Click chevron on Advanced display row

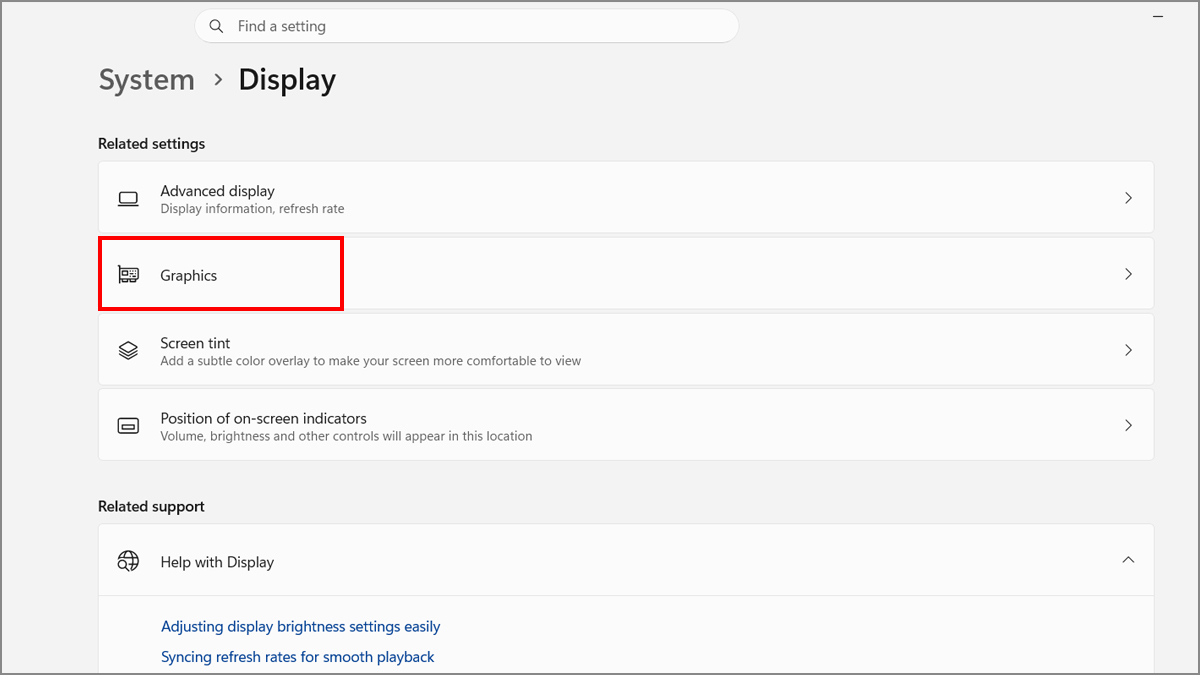coord(1128,198)
